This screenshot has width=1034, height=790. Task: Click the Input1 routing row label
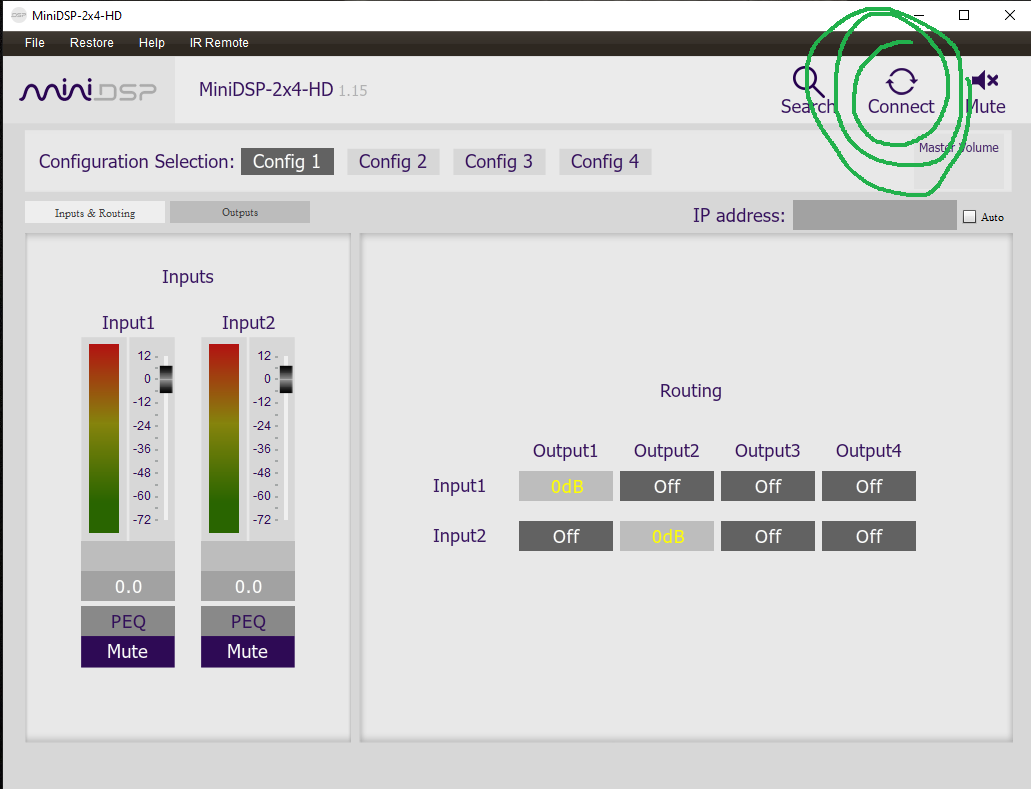[459, 486]
